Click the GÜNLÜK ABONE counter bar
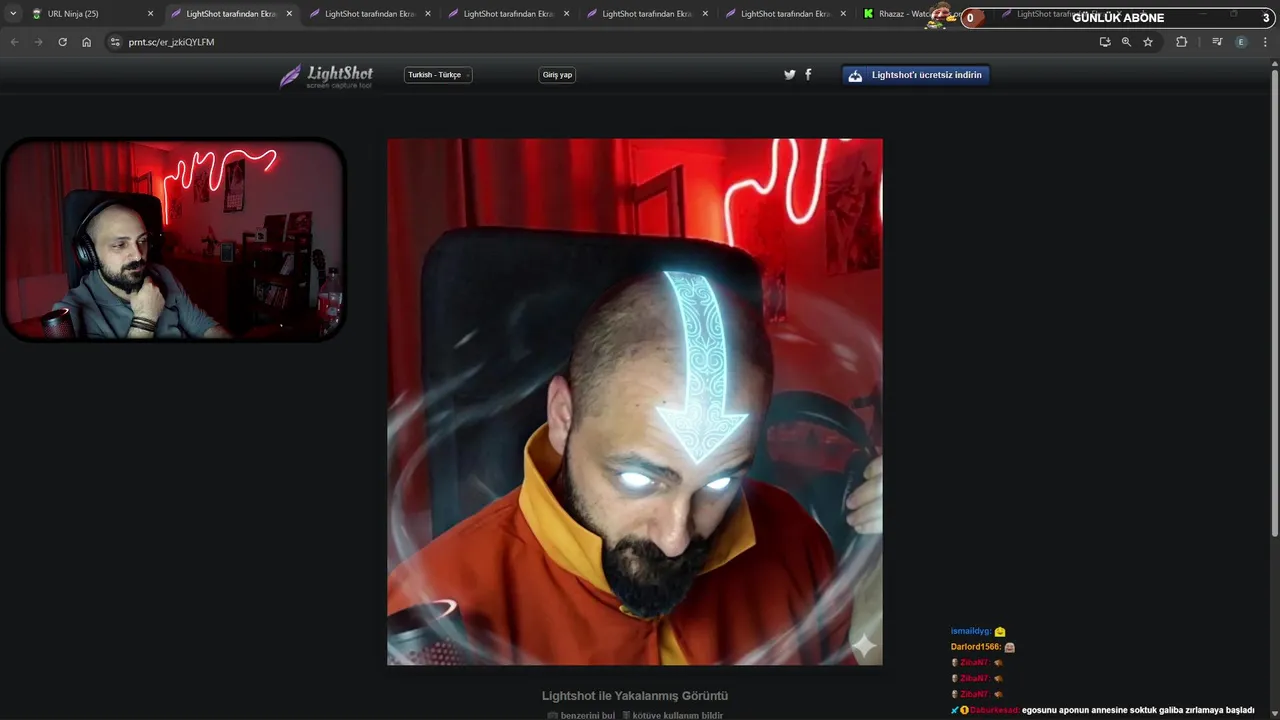The width and height of the screenshot is (1280, 720). (1118, 18)
